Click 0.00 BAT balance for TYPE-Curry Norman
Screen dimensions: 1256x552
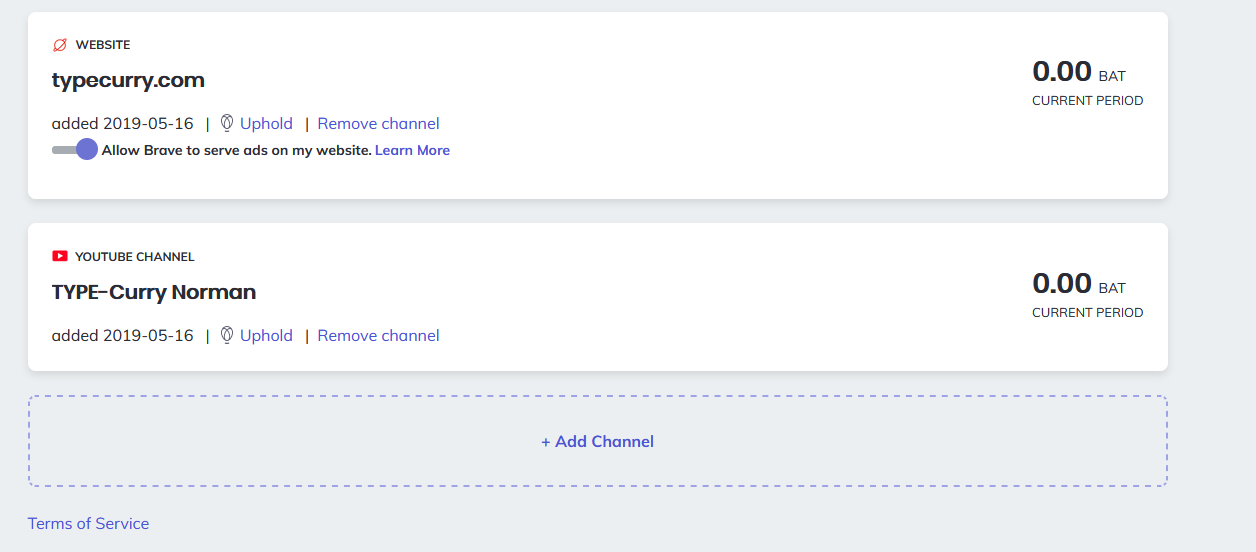pos(1079,284)
